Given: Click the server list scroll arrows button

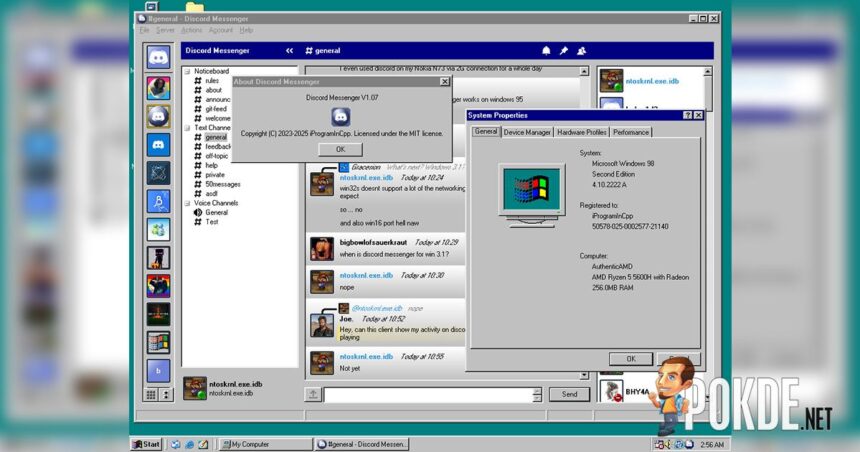Looking at the screenshot, I should [166, 394].
